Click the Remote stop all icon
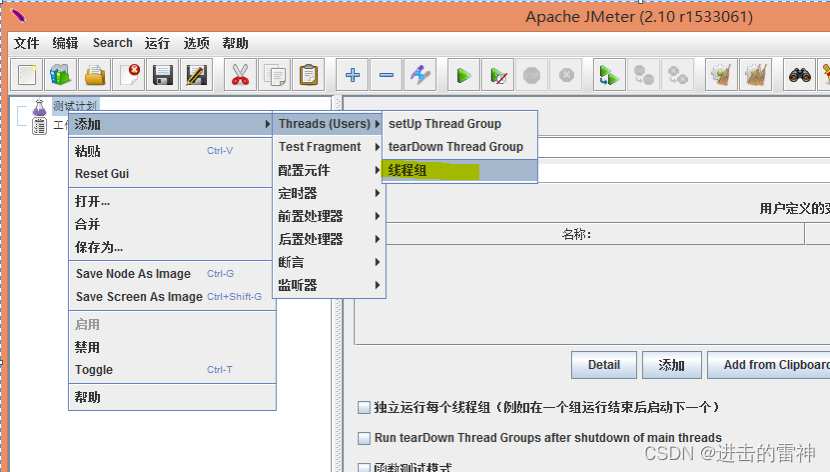Viewport: 830px width, 472px height. pos(643,75)
